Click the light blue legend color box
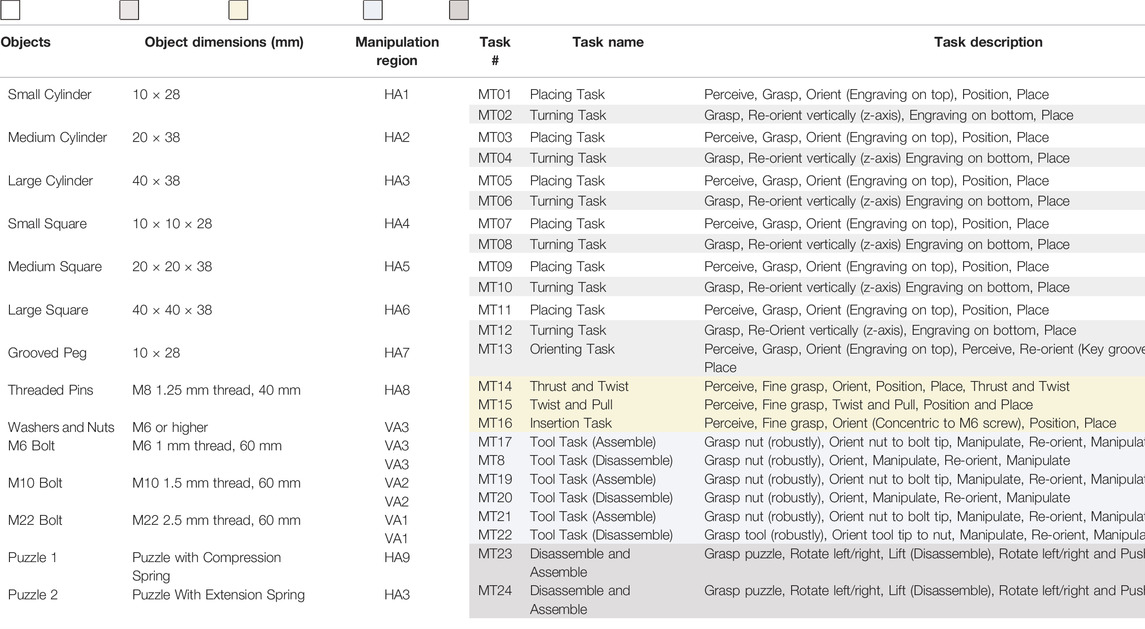 pos(372,9)
